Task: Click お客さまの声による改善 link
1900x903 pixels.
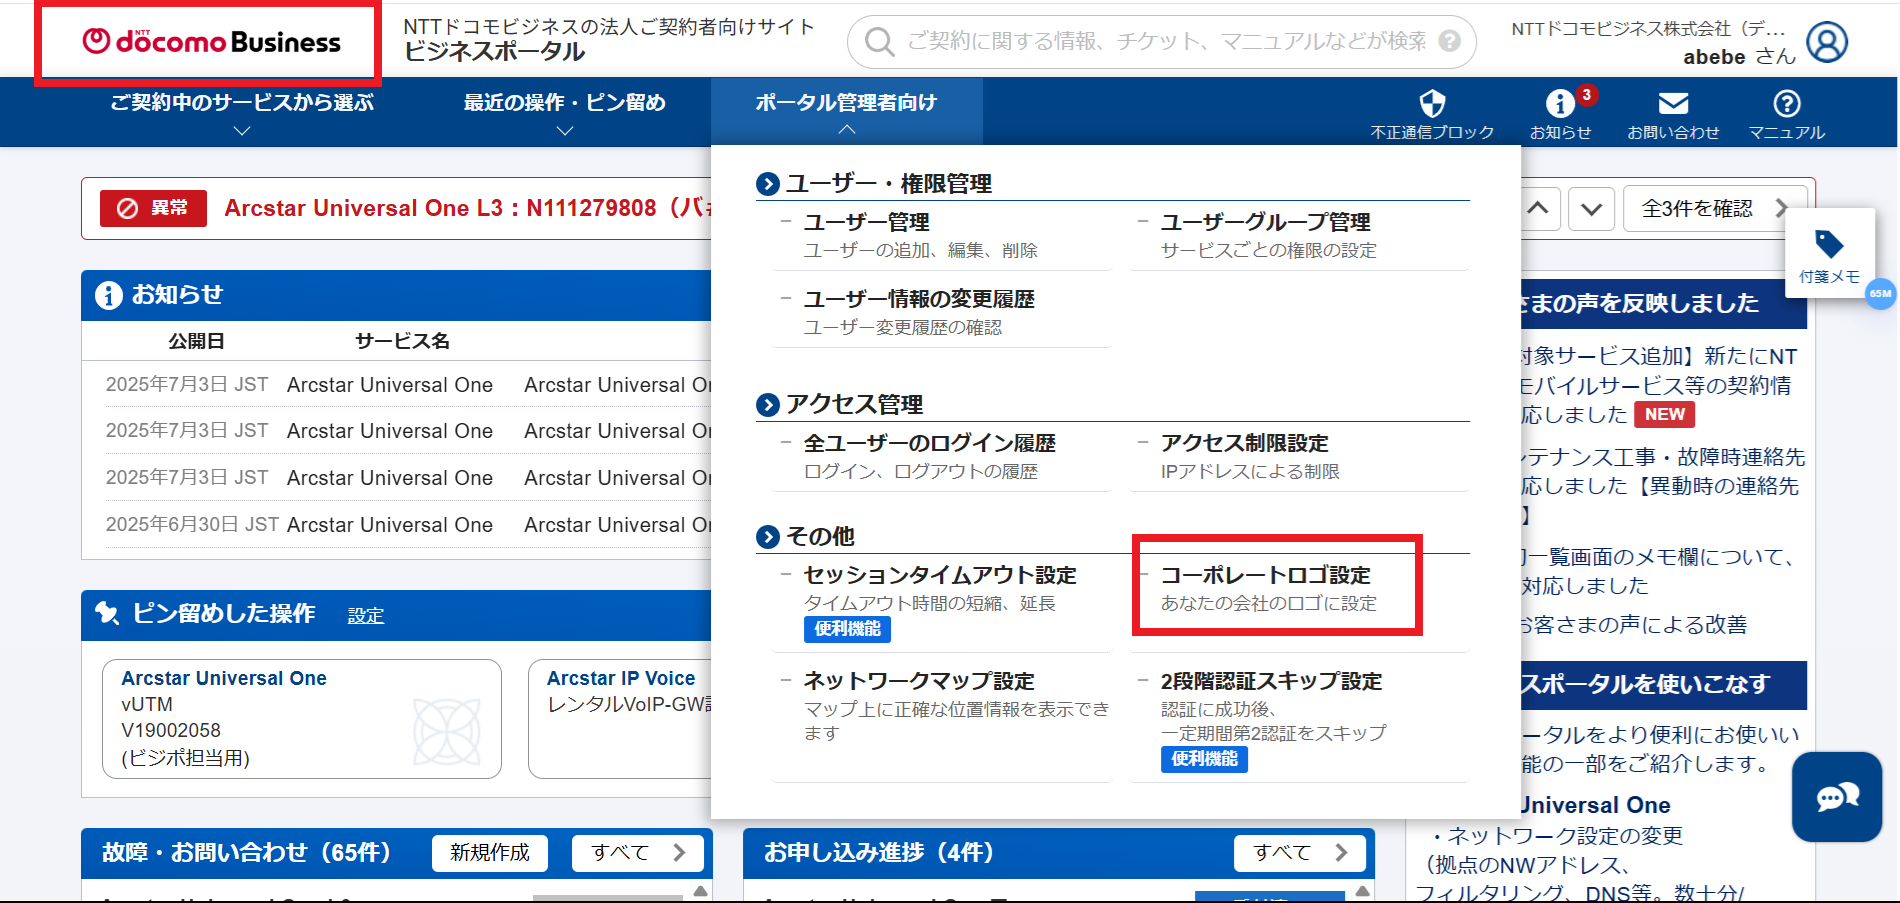Action: [x=1632, y=625]
